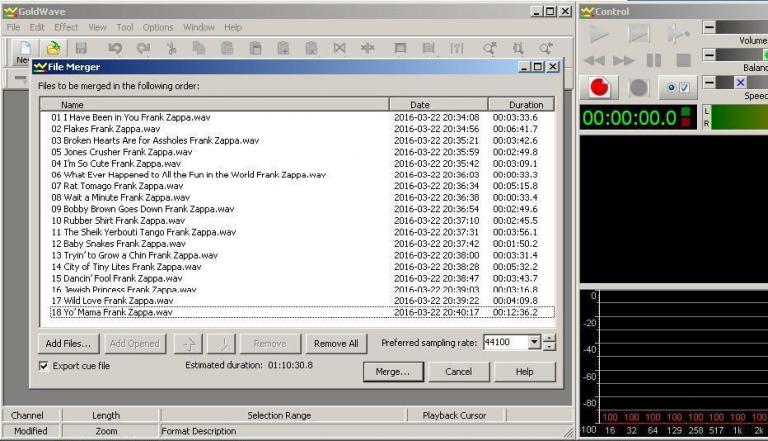Screen dimensions: 768x441
Task: Click the Add Files... button
Action: point(68,343)
